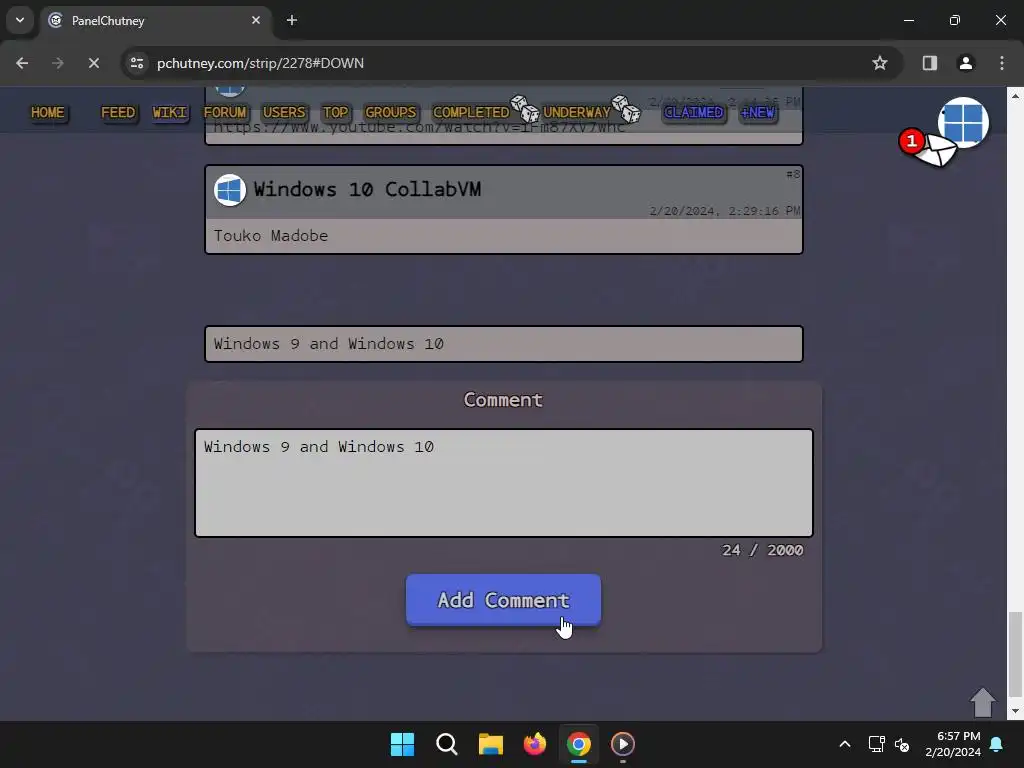Open a new browser tab
Viewport: 1024px width, 768px height.
pos(292,20)
